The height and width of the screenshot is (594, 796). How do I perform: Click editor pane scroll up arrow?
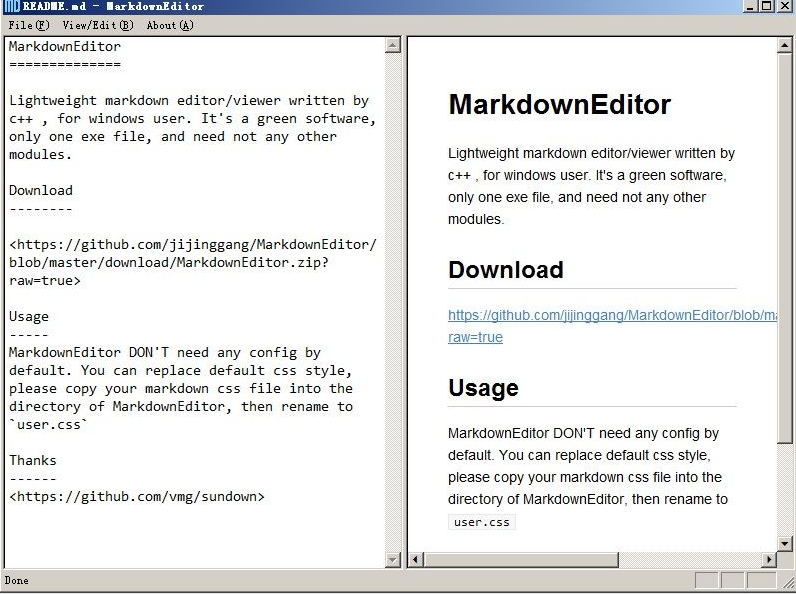click(x=393, y=46)
